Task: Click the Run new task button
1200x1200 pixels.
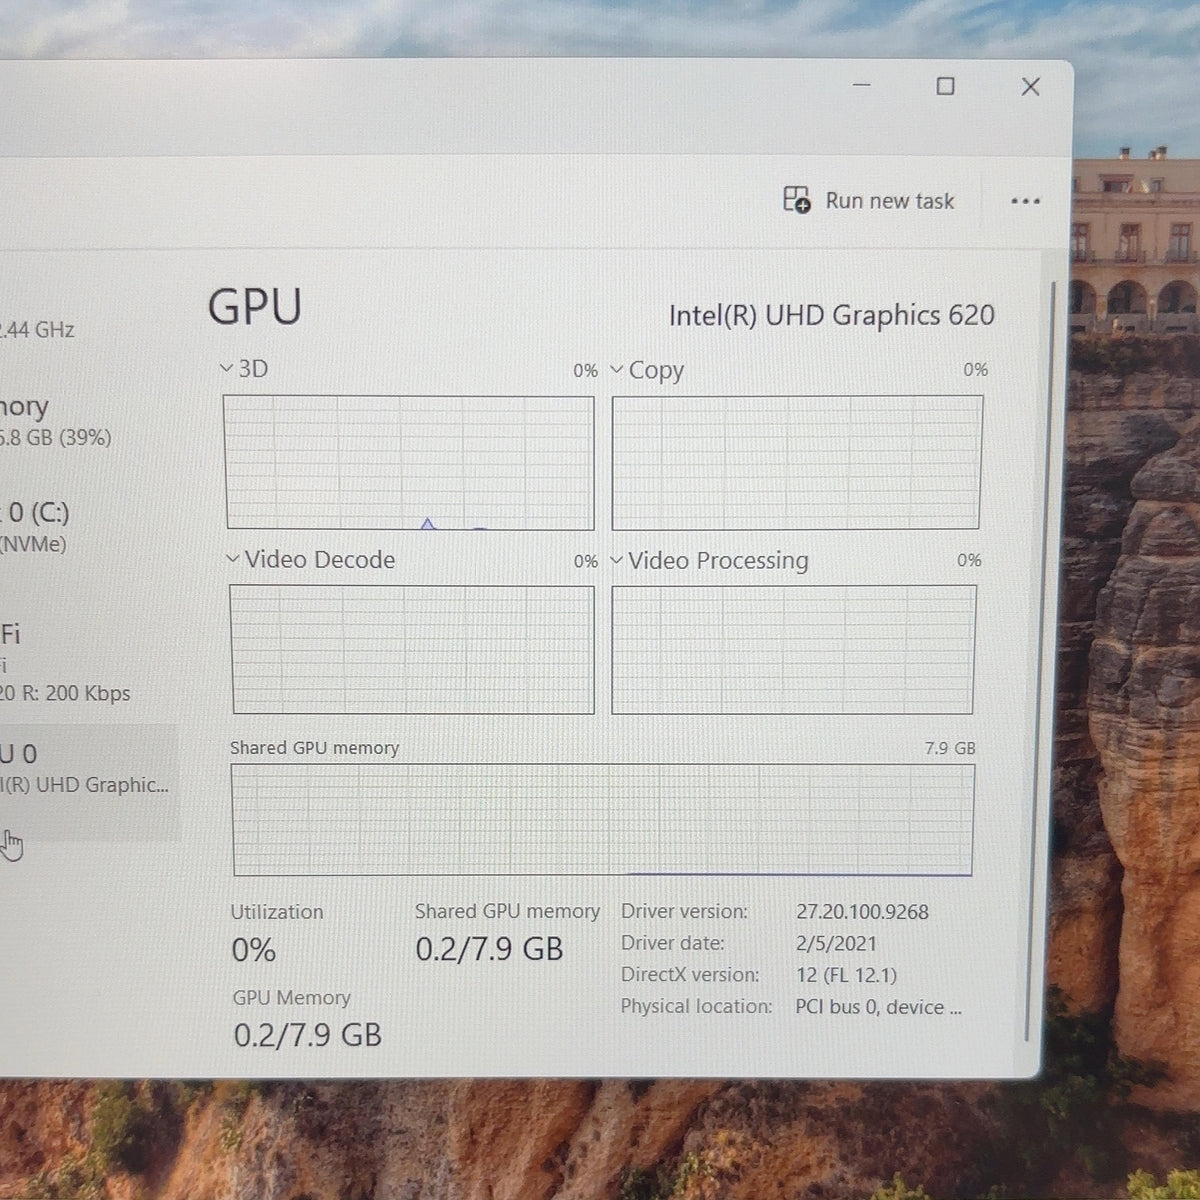Action: click(x=869, y=200)
